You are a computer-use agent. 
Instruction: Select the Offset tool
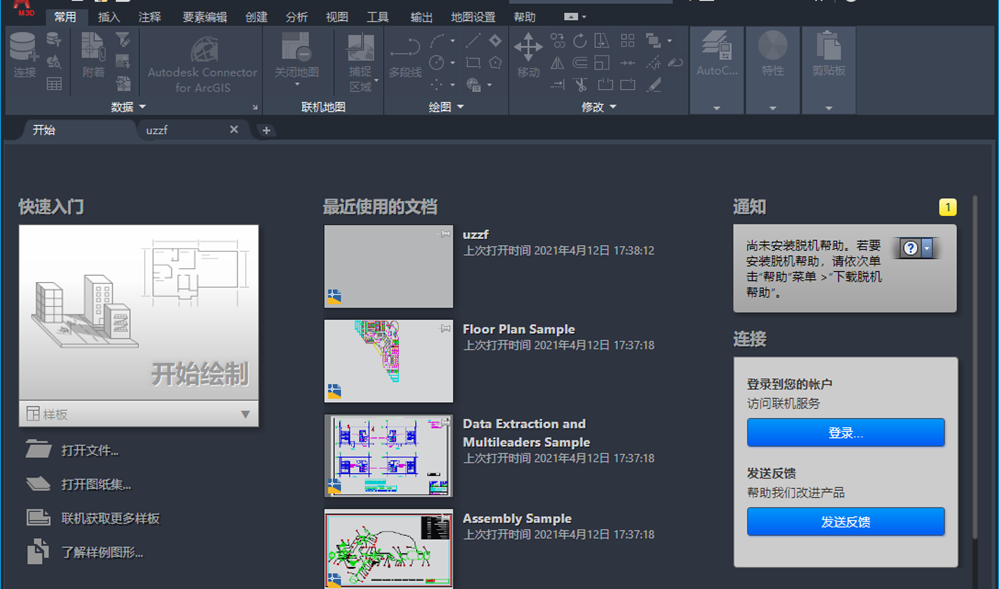tap(580, 62)
